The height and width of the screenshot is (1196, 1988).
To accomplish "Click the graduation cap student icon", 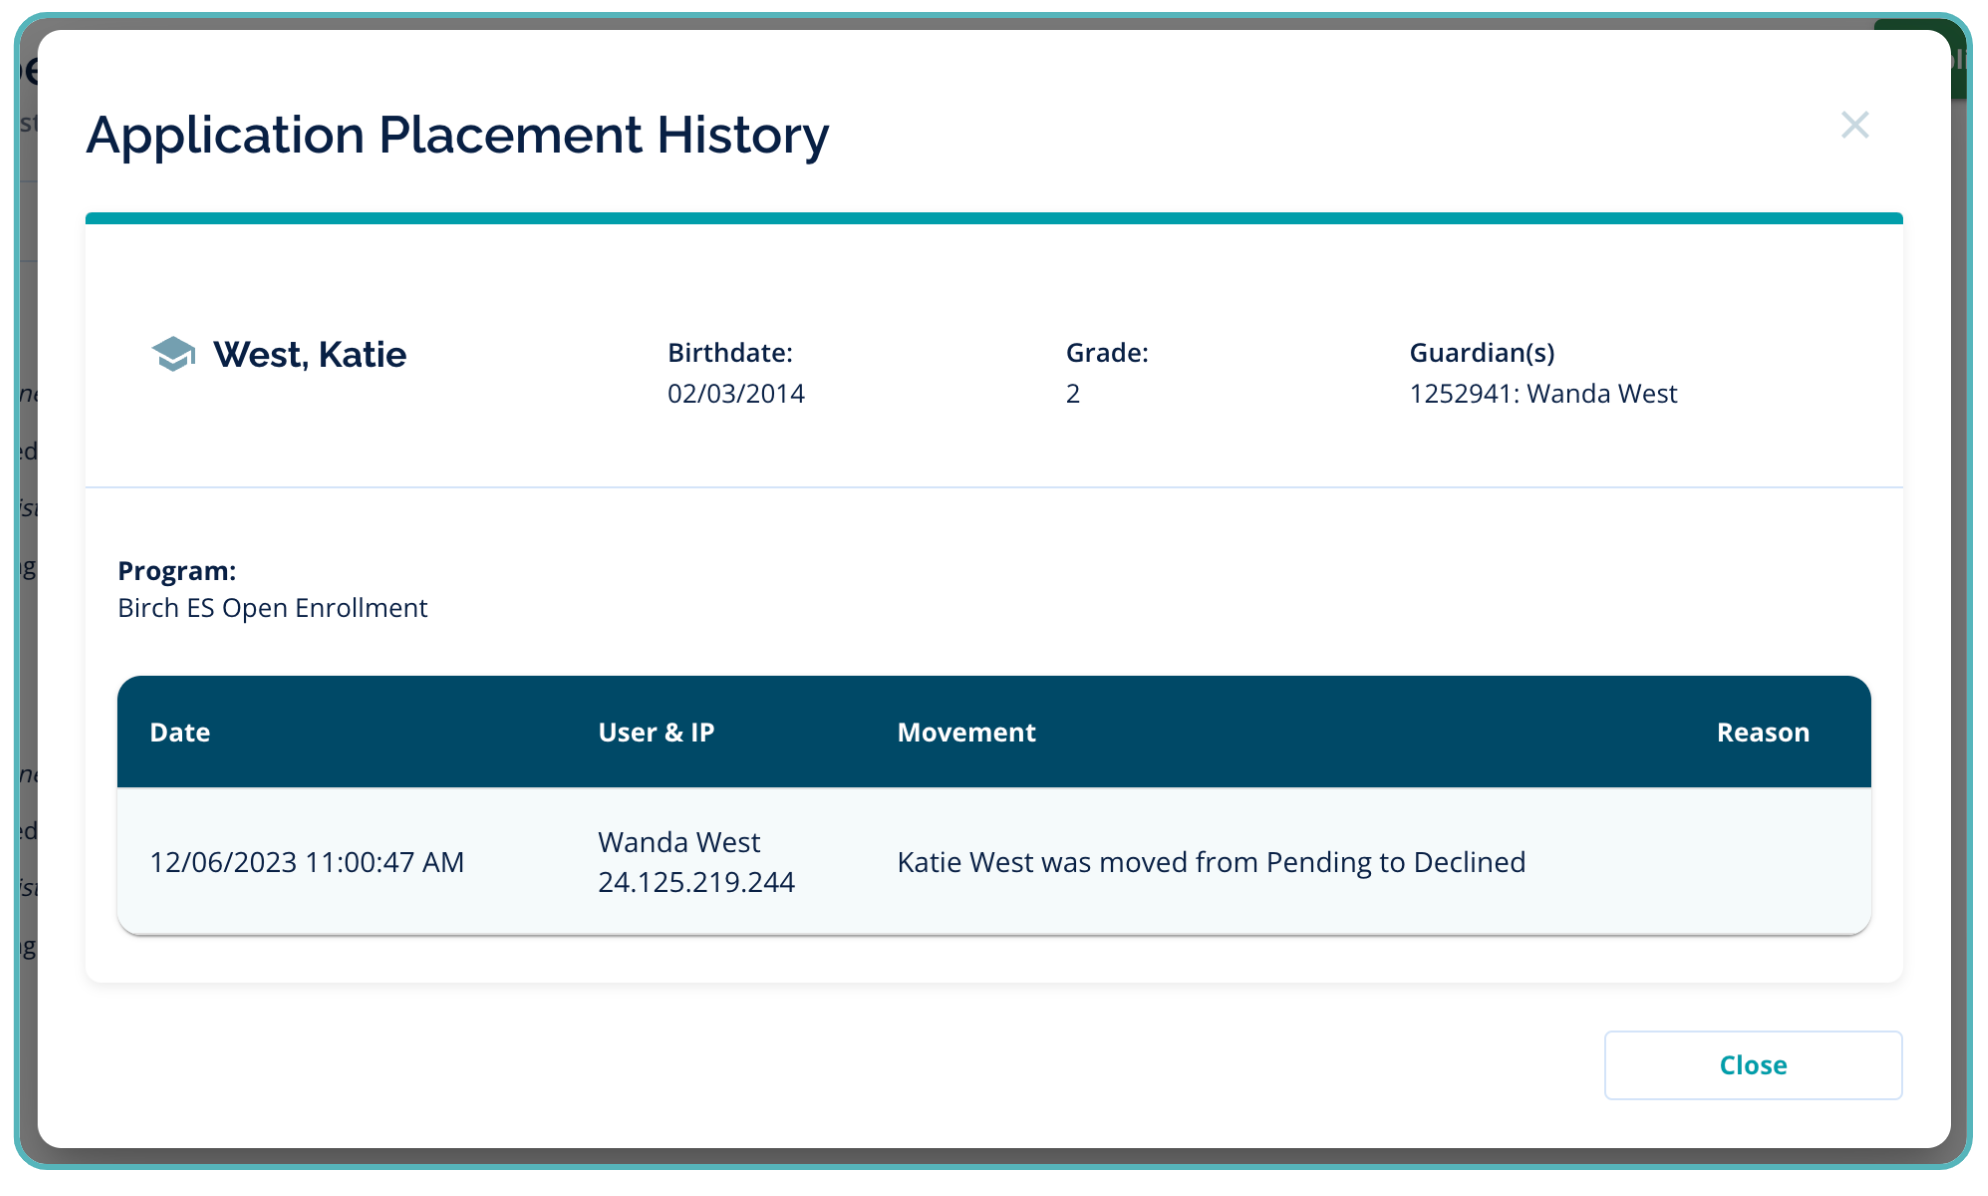I will click(x=173, y=354).
